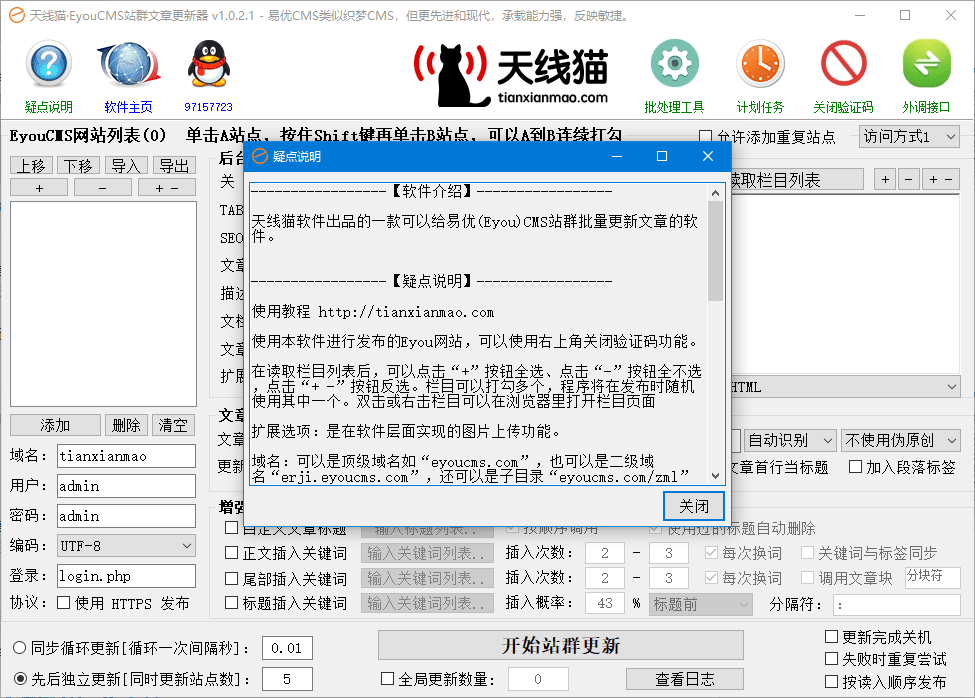This screenshot has width=975, height=698.
Task: Click the 关闭验证码 prohibition icon
Action: click(x=844, y=63)
